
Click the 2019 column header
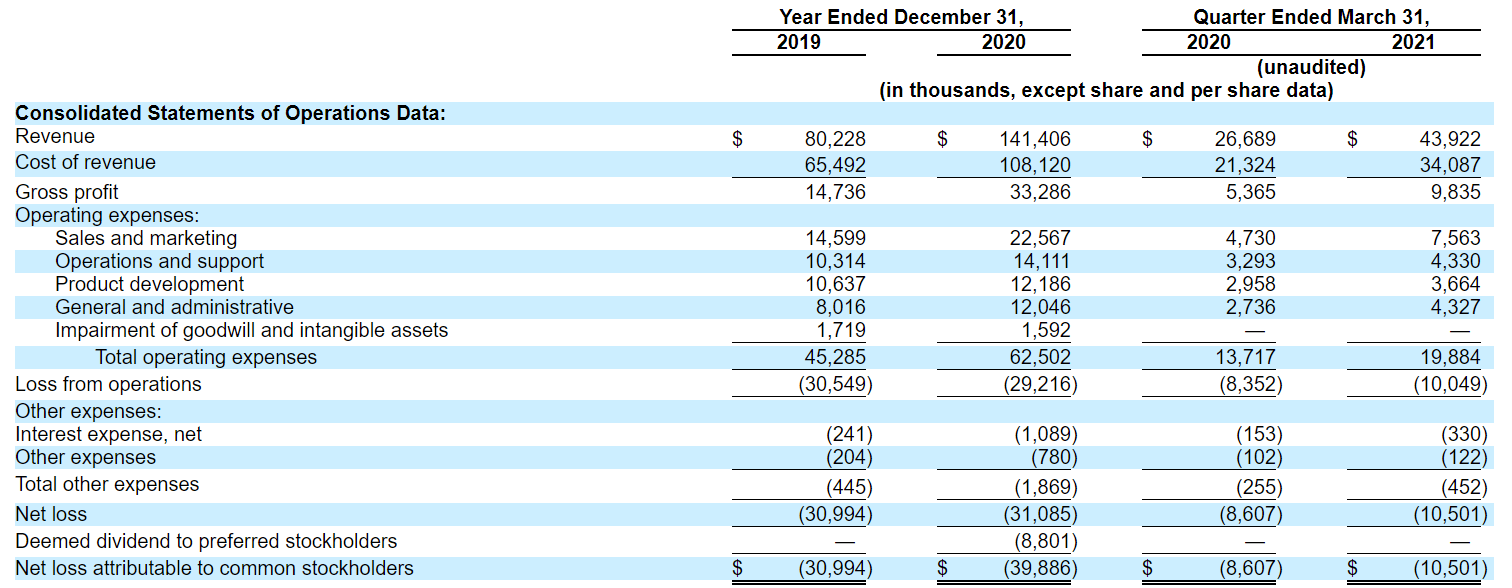(798, 42)
